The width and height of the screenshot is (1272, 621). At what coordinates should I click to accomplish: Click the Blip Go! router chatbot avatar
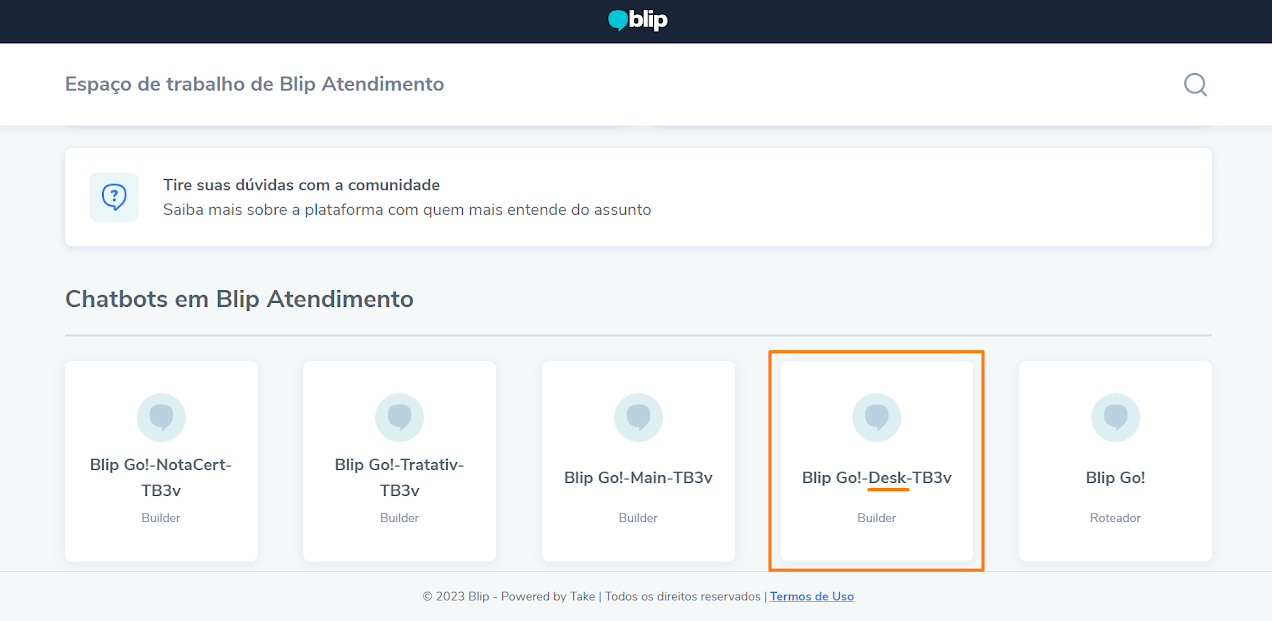tap(1115, 417)
